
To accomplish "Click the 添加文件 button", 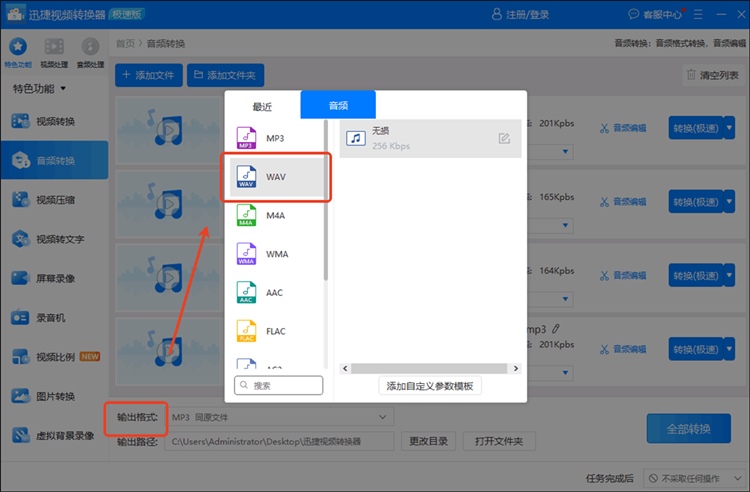I will 149,75.
